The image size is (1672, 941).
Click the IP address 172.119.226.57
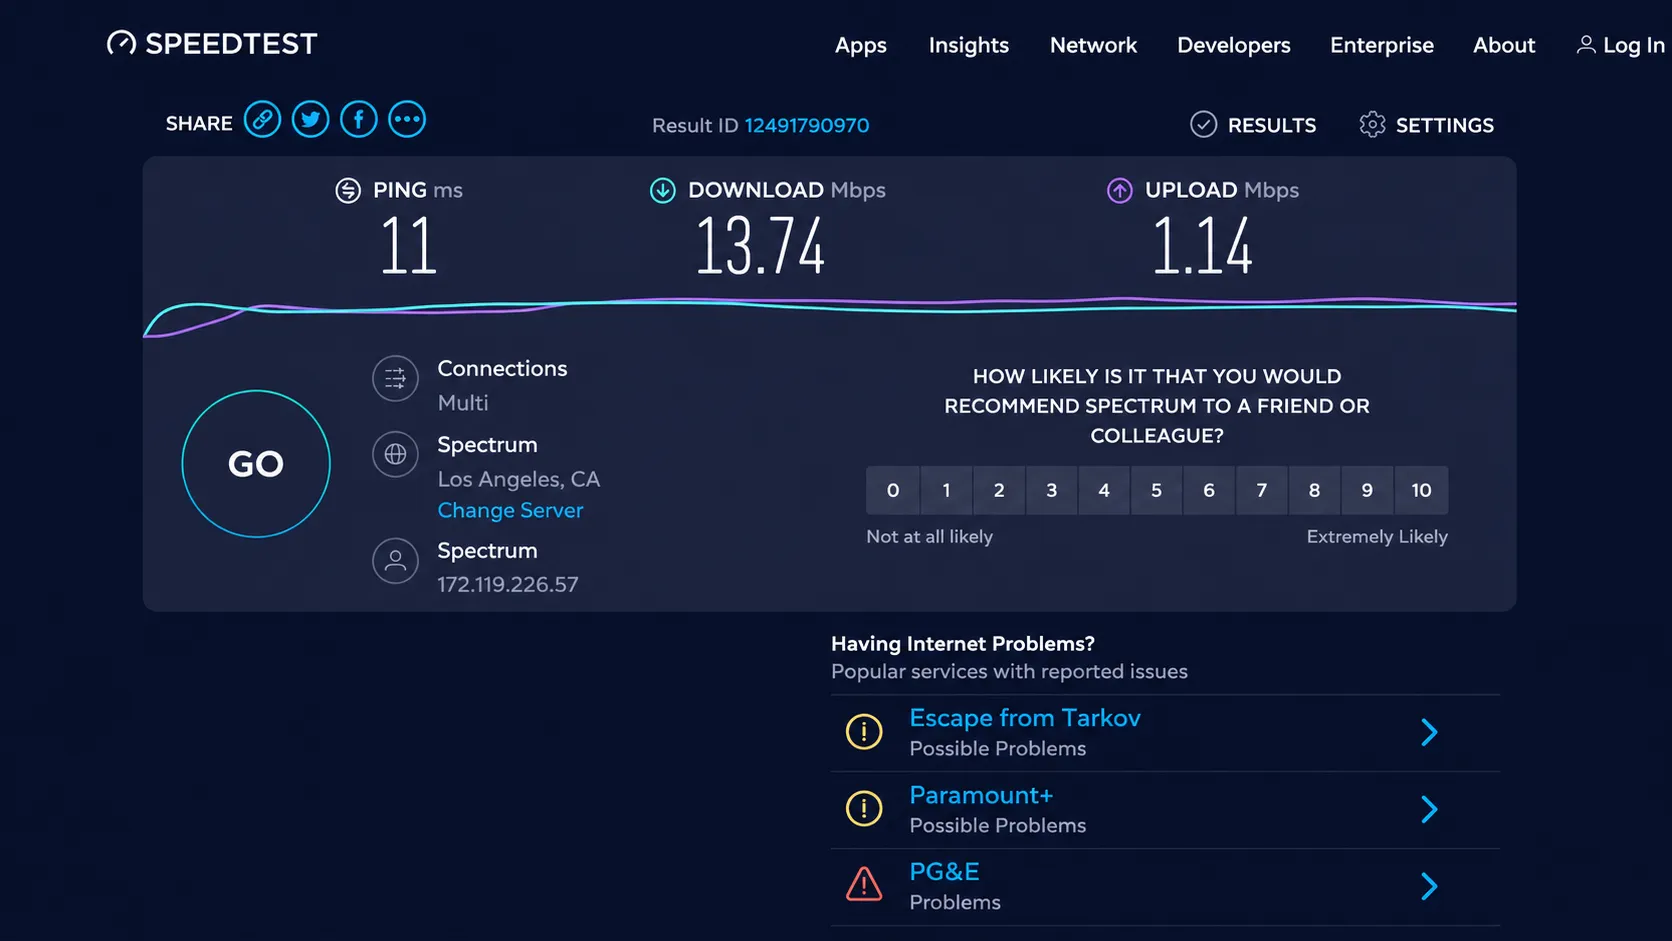pos(508,584)
